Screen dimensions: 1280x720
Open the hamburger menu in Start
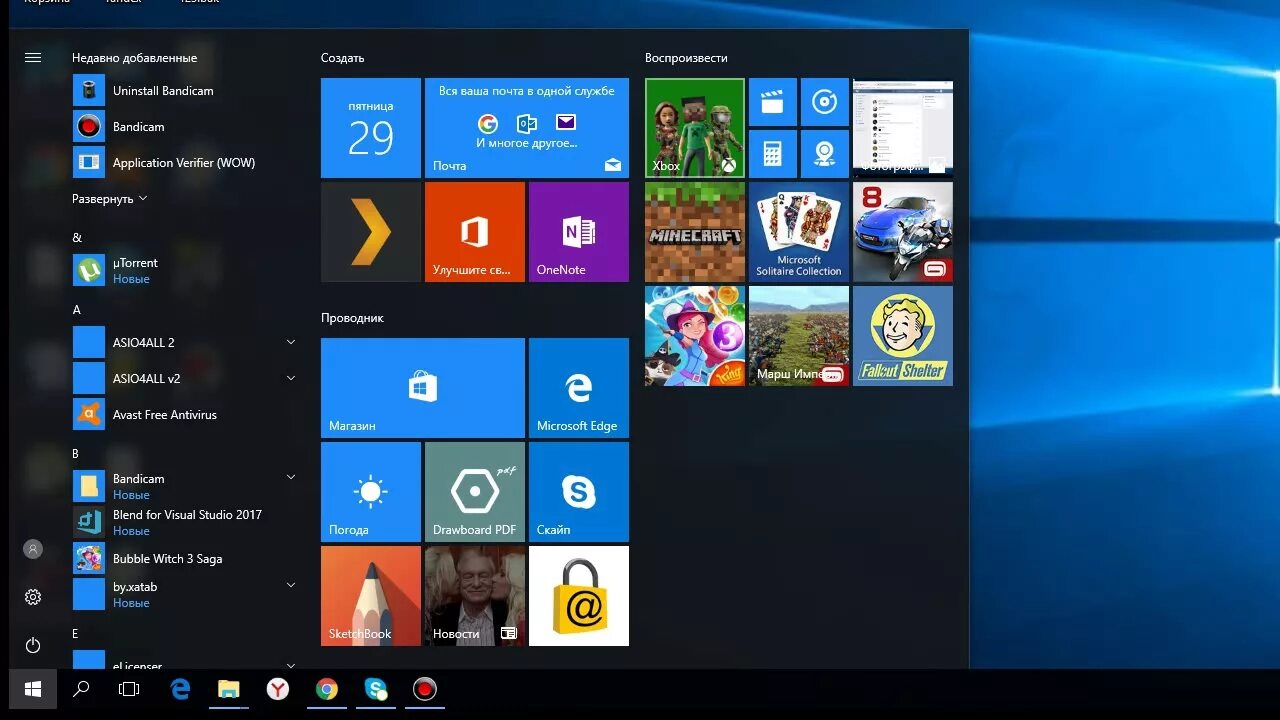(x=33, y=58)
